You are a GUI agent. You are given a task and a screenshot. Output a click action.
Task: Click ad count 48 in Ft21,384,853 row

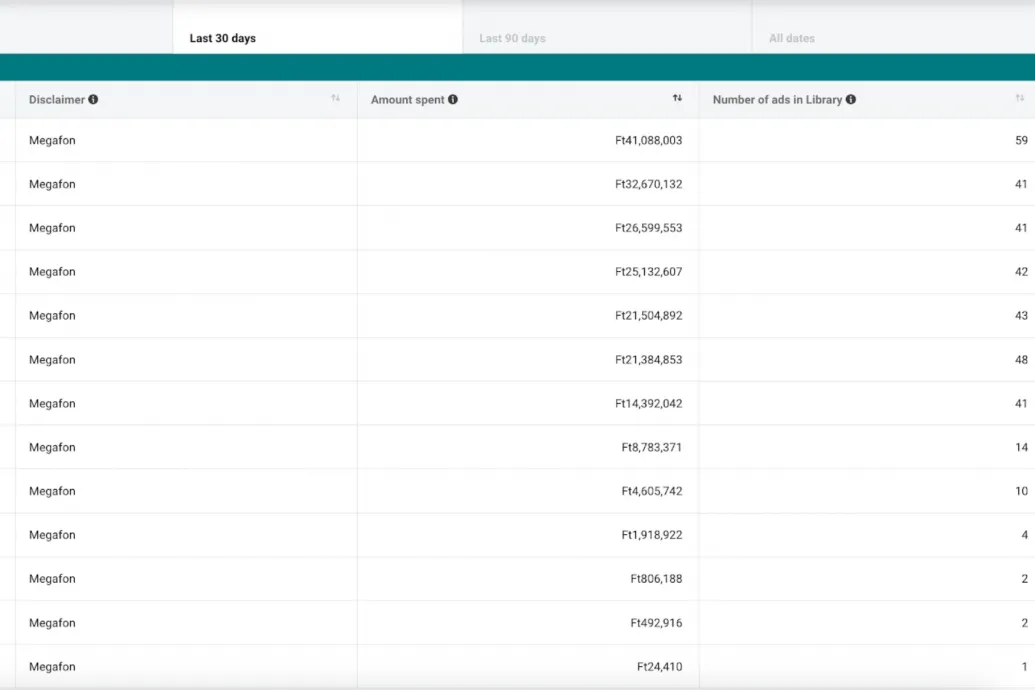click(x=1021, y=360)
